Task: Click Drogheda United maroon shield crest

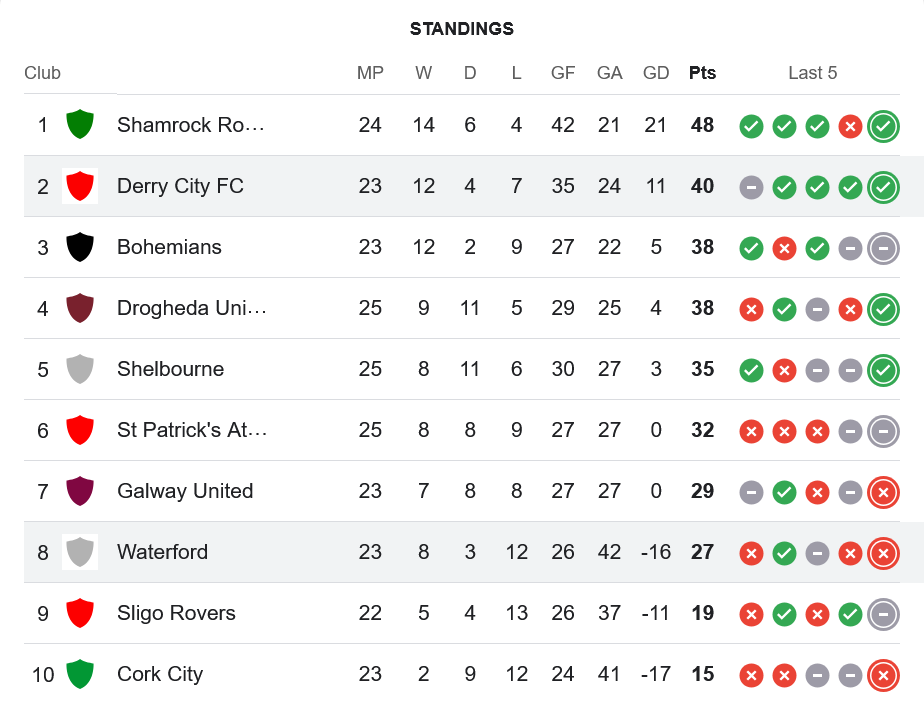Action: [80, 308]
